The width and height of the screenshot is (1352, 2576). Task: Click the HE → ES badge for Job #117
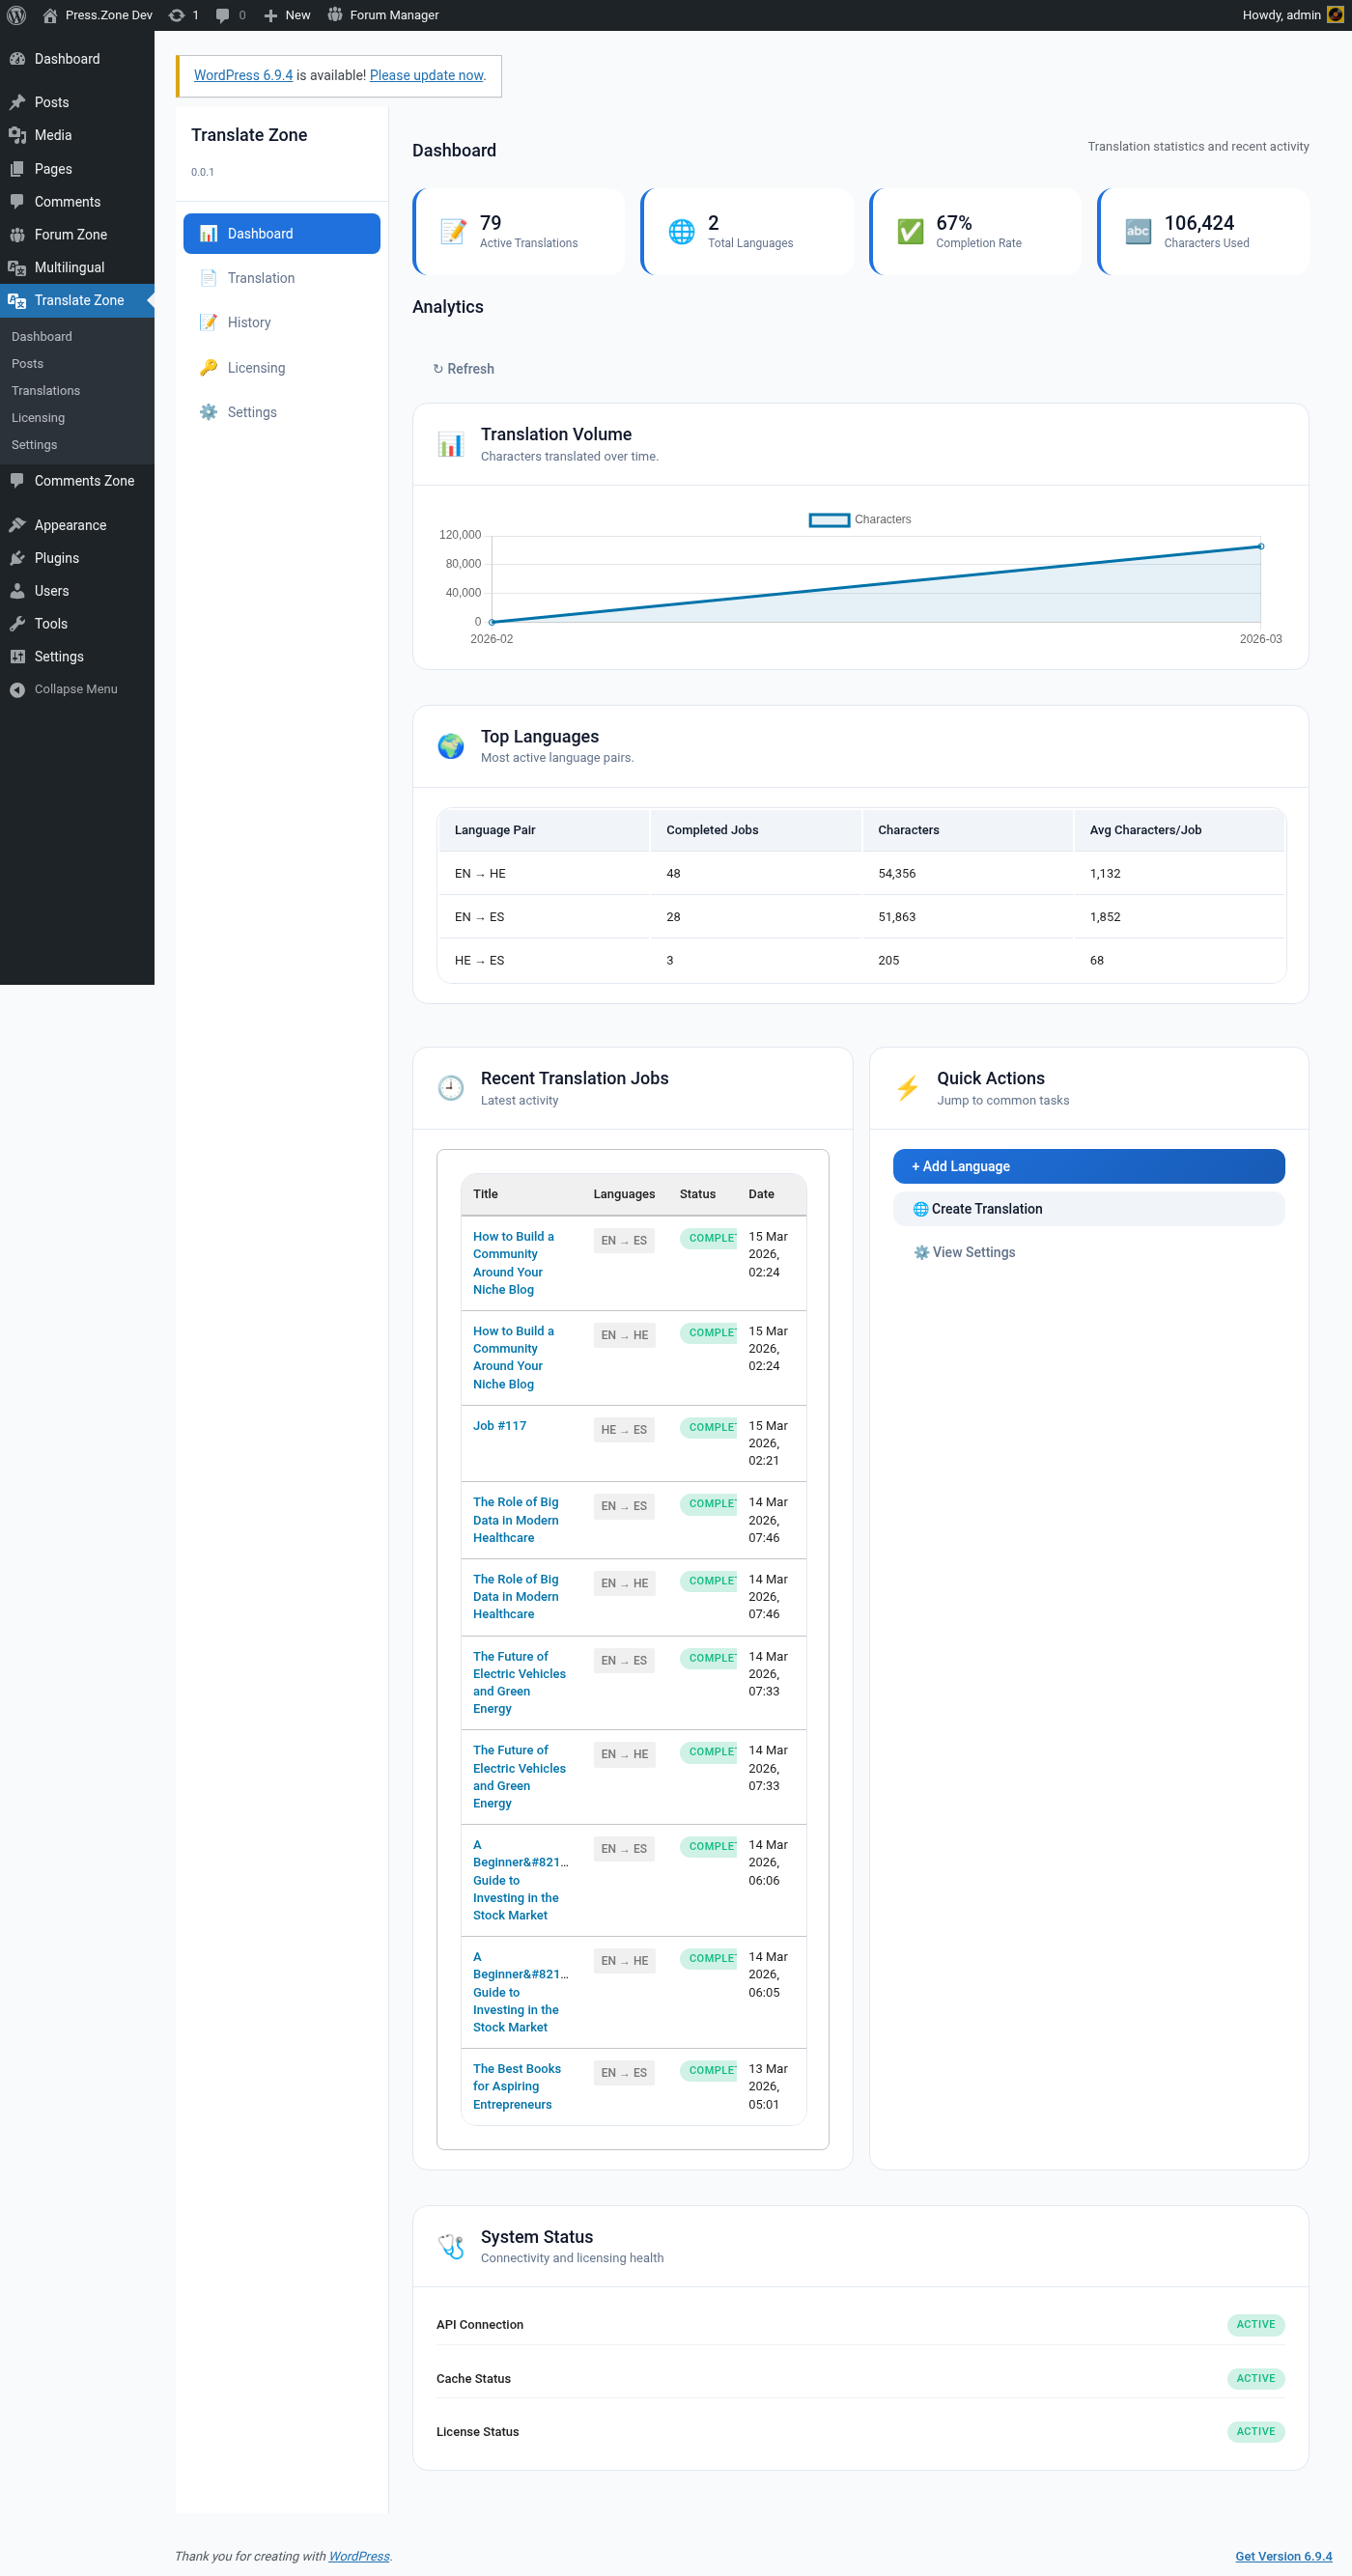point(624,1430)
